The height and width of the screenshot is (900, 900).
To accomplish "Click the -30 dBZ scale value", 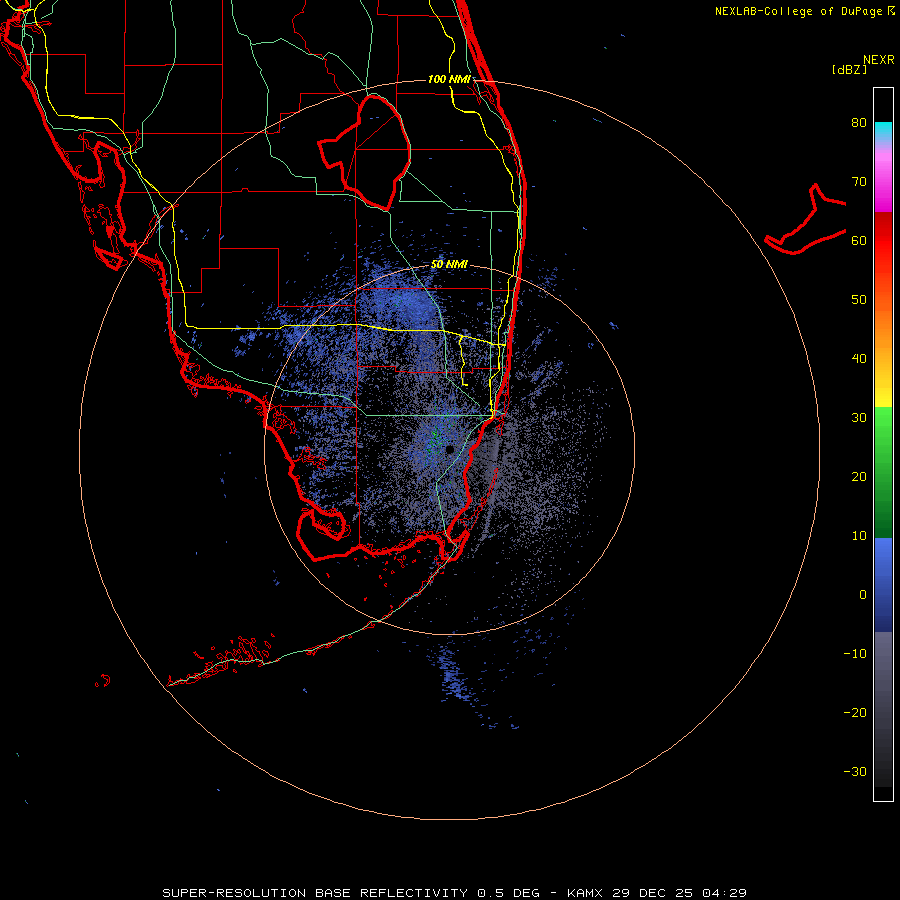I will tap(855, 771).
